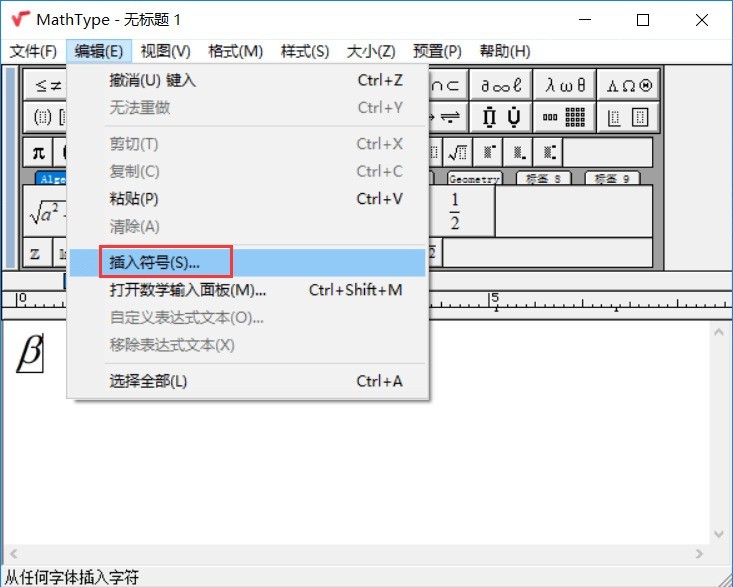Open the 文件(F) menu

click(x=33, y=51)
